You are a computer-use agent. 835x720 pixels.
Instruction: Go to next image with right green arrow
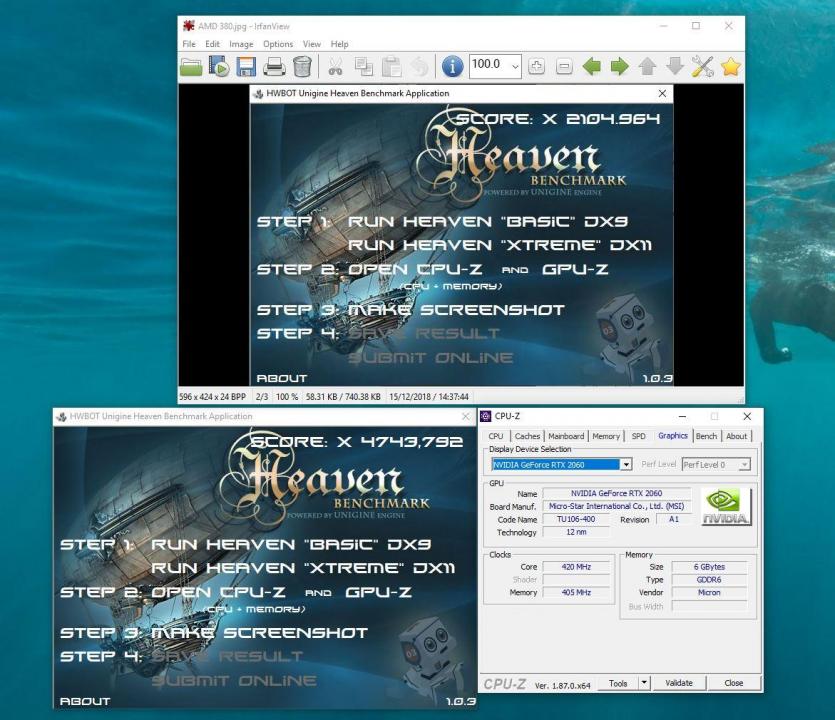point(620,67)
